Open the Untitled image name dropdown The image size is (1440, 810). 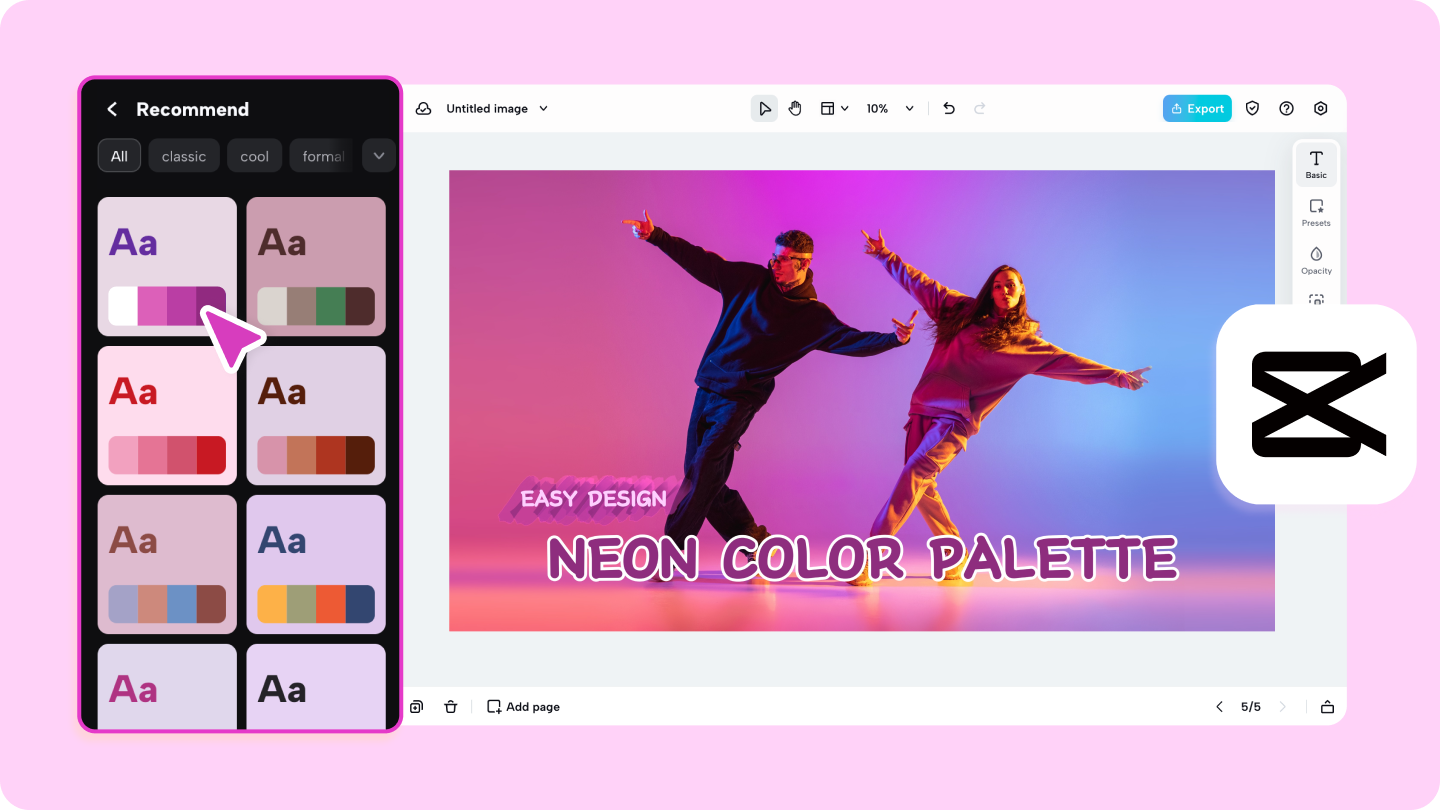pos(541,108)
